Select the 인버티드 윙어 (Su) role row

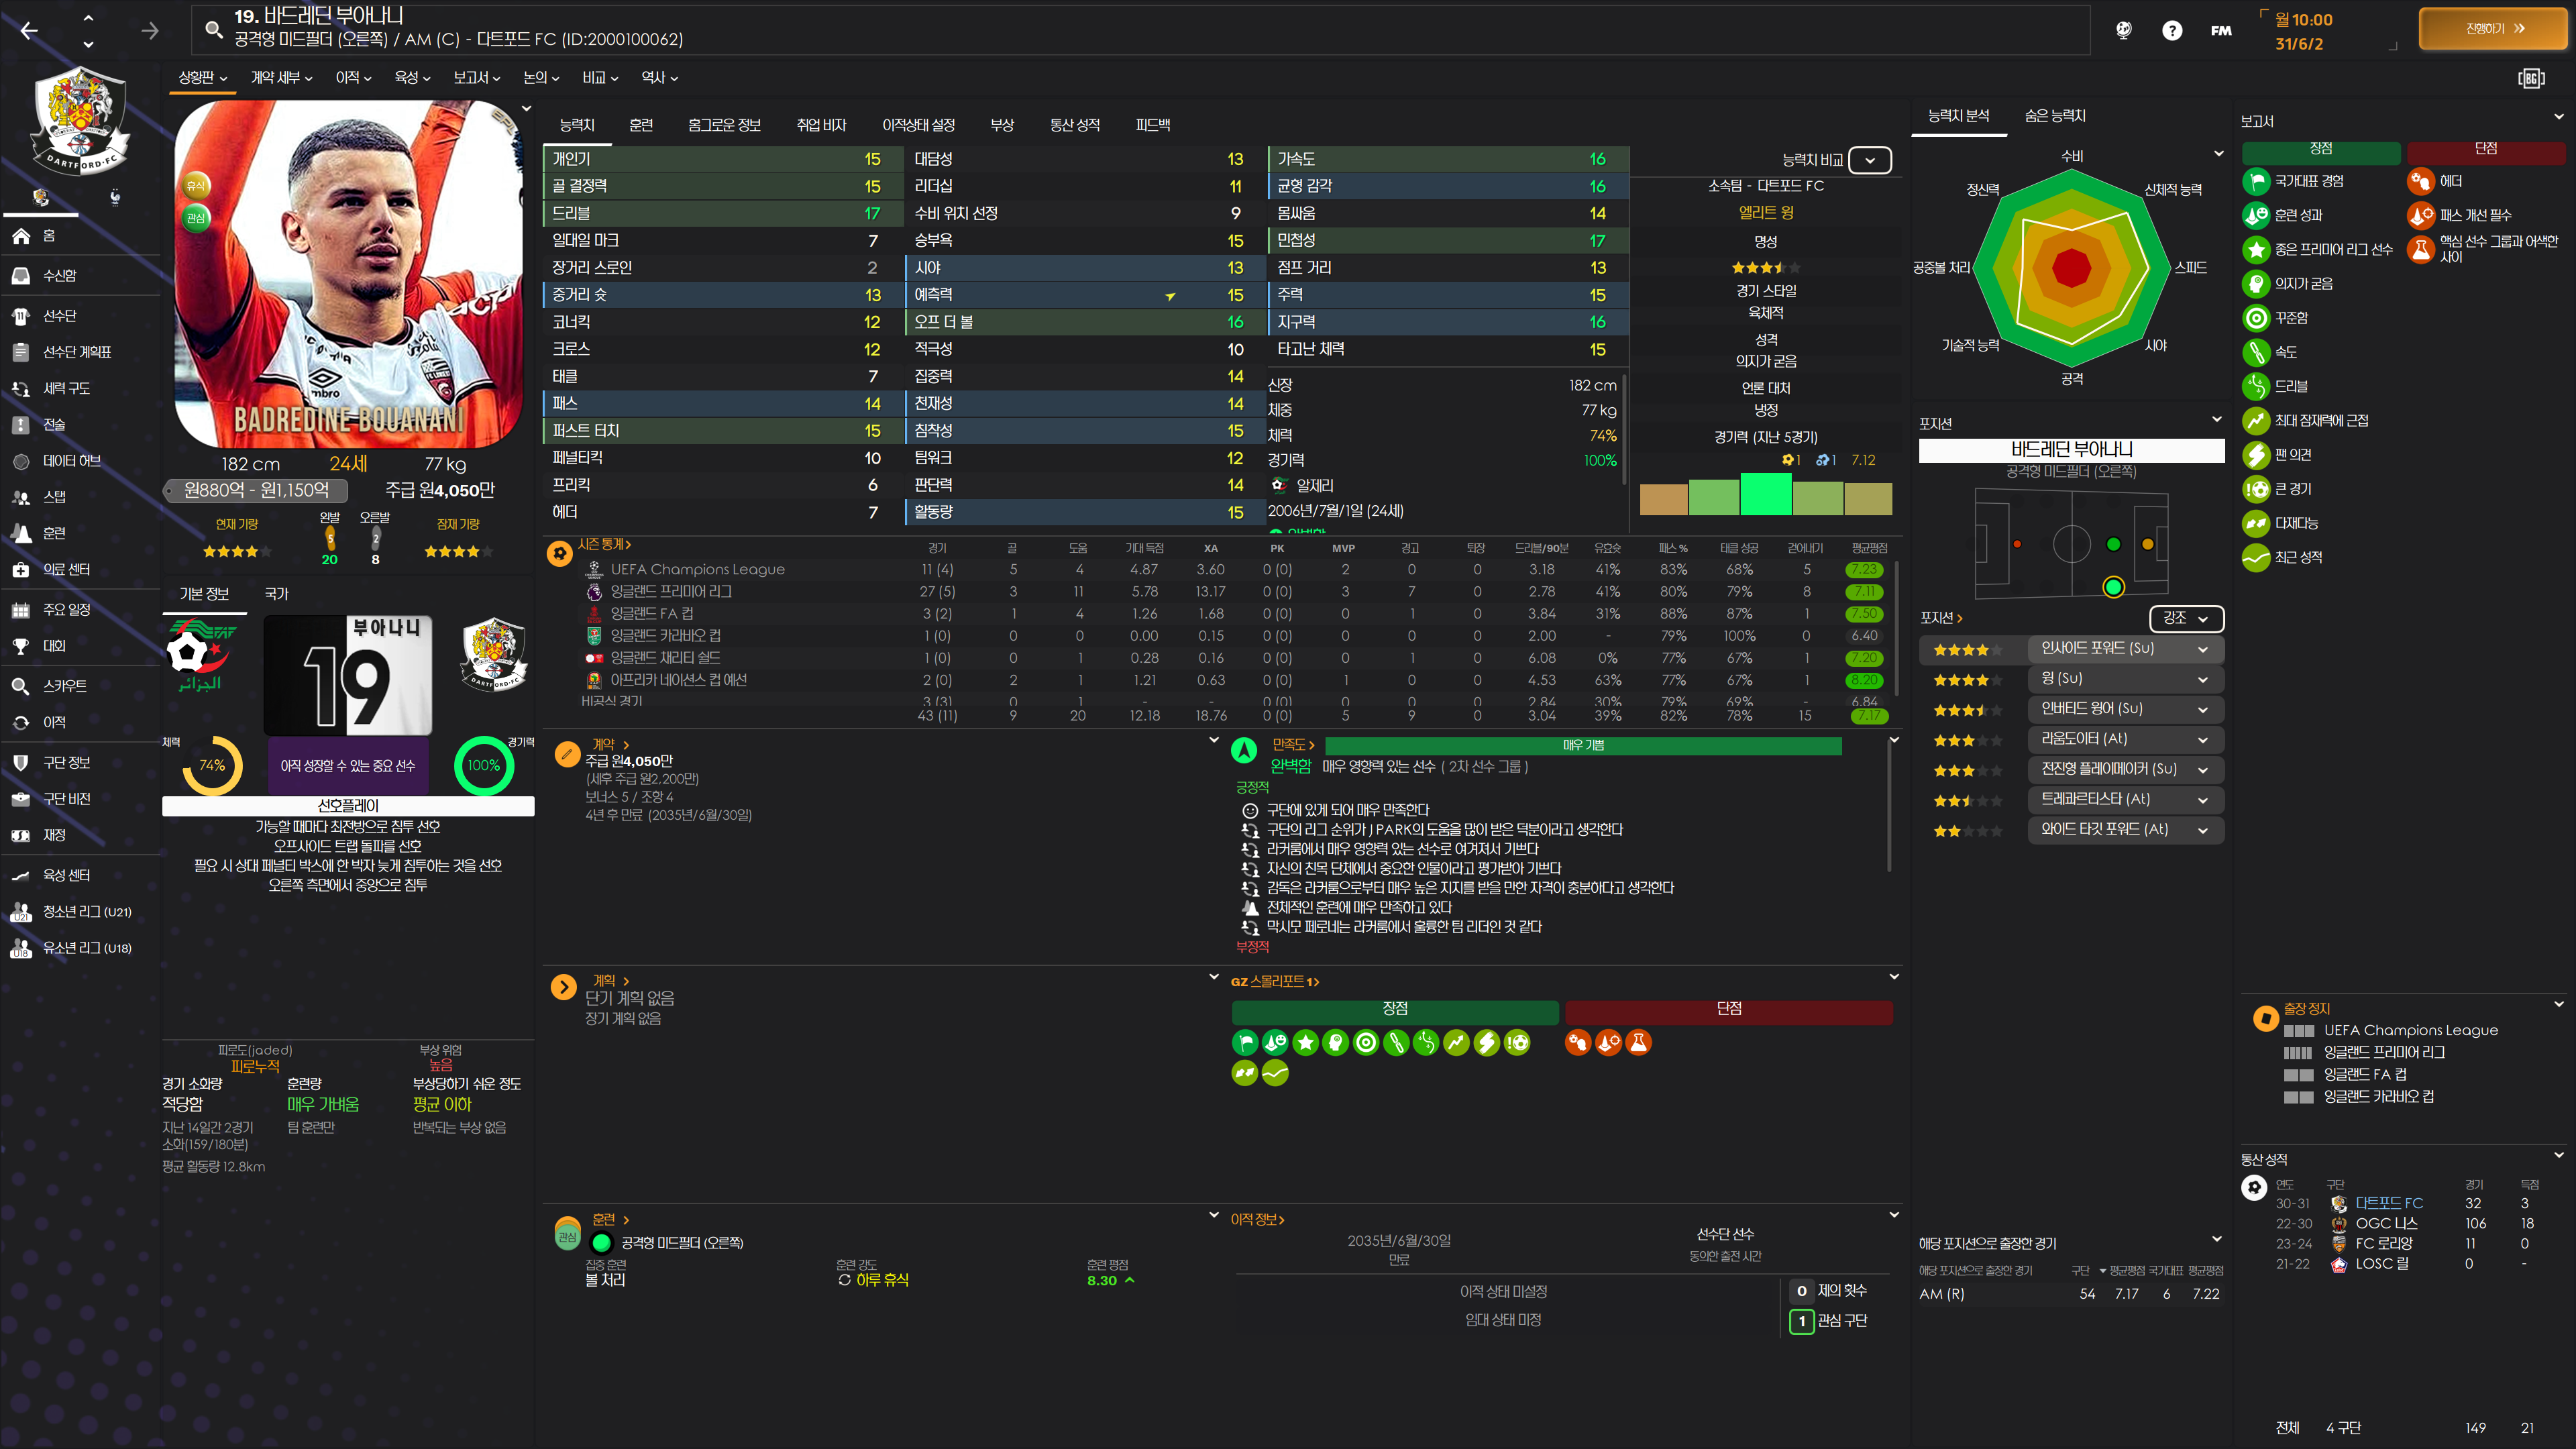(x=2071, y=709)
